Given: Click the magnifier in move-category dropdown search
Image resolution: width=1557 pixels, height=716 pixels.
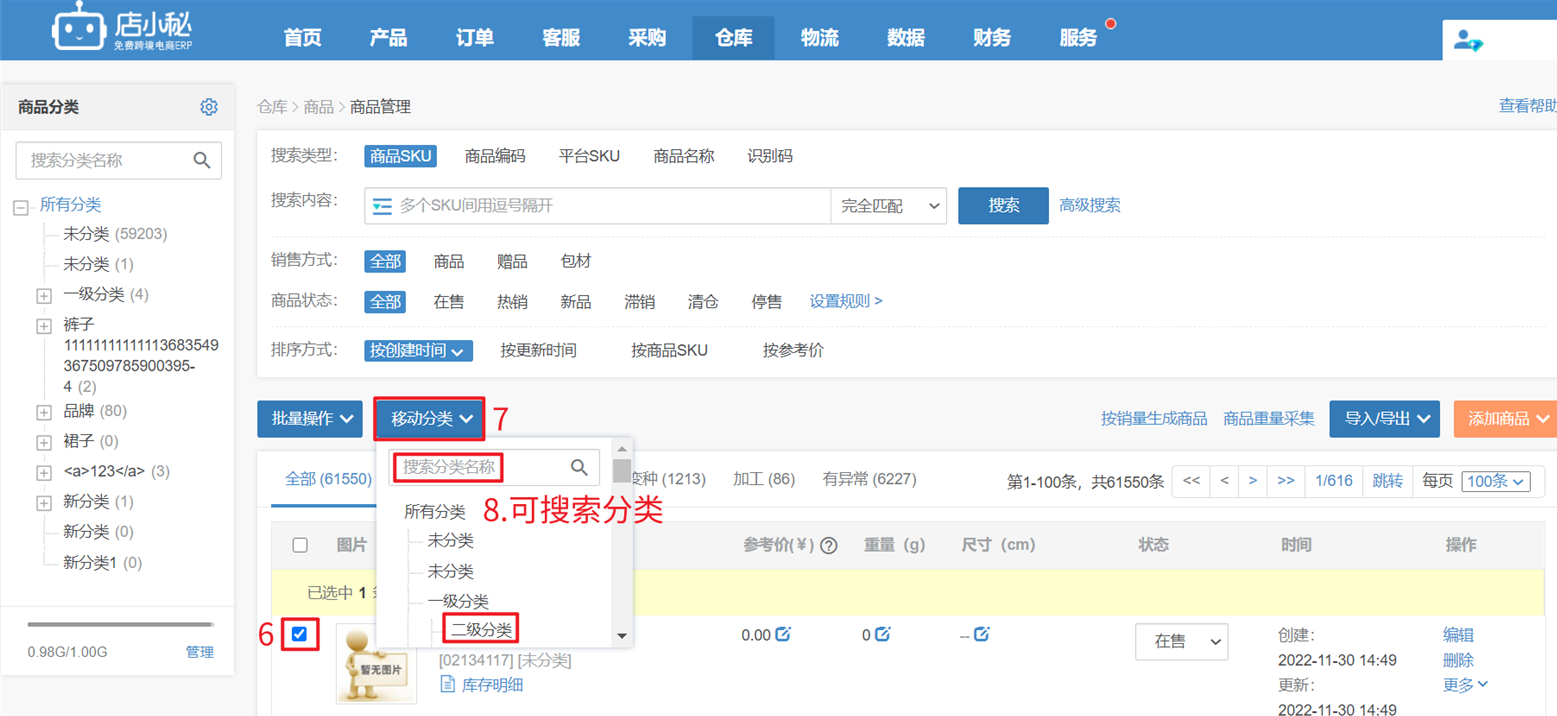Looking at the screenshot, I should click(580, 467).
